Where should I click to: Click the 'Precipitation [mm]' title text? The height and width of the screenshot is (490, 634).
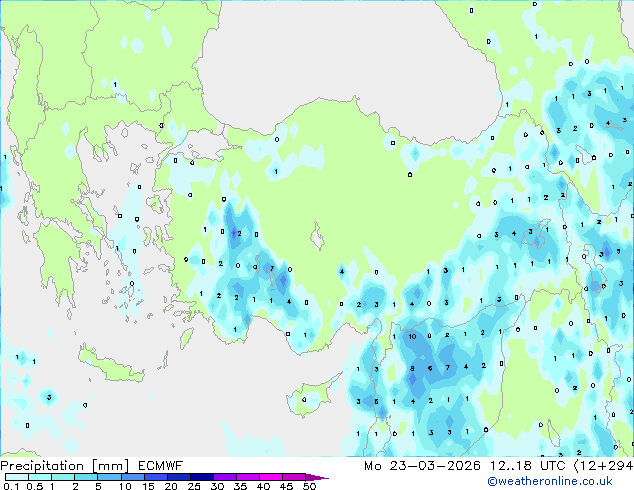coord(65,466)
